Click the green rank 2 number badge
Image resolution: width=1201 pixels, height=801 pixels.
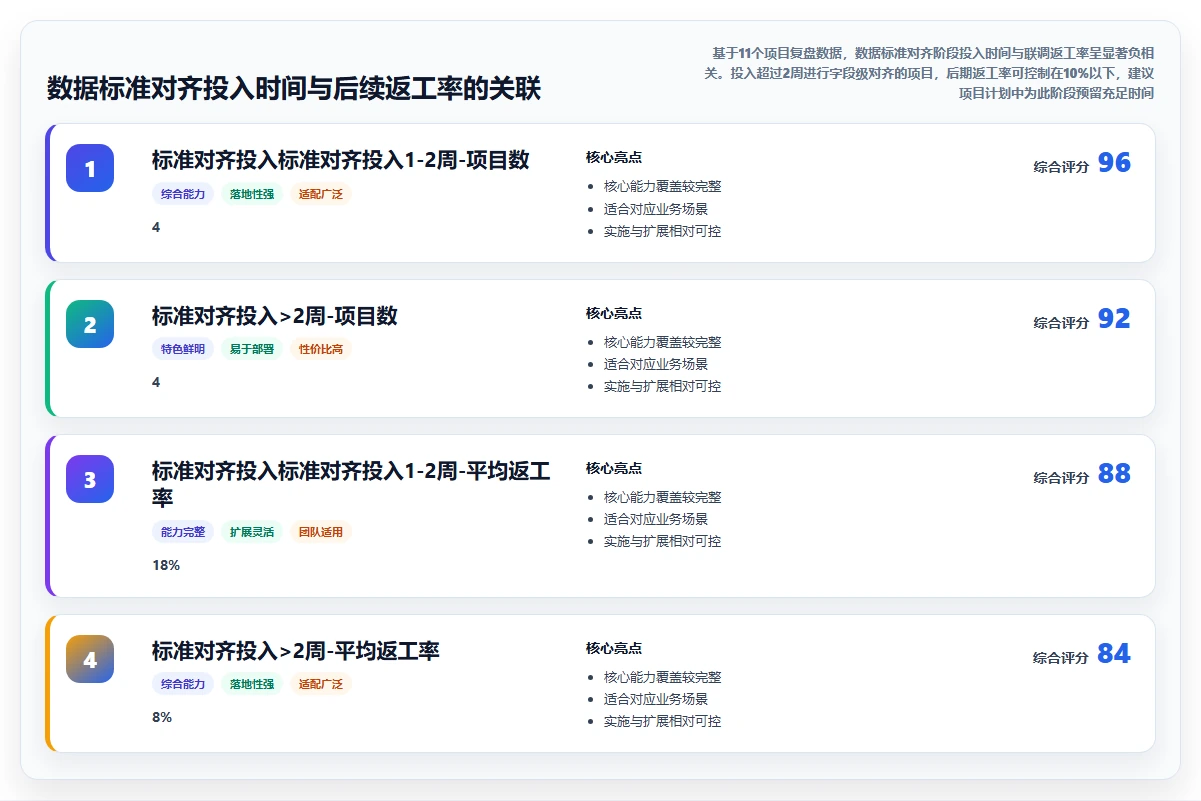coord(90,324)
